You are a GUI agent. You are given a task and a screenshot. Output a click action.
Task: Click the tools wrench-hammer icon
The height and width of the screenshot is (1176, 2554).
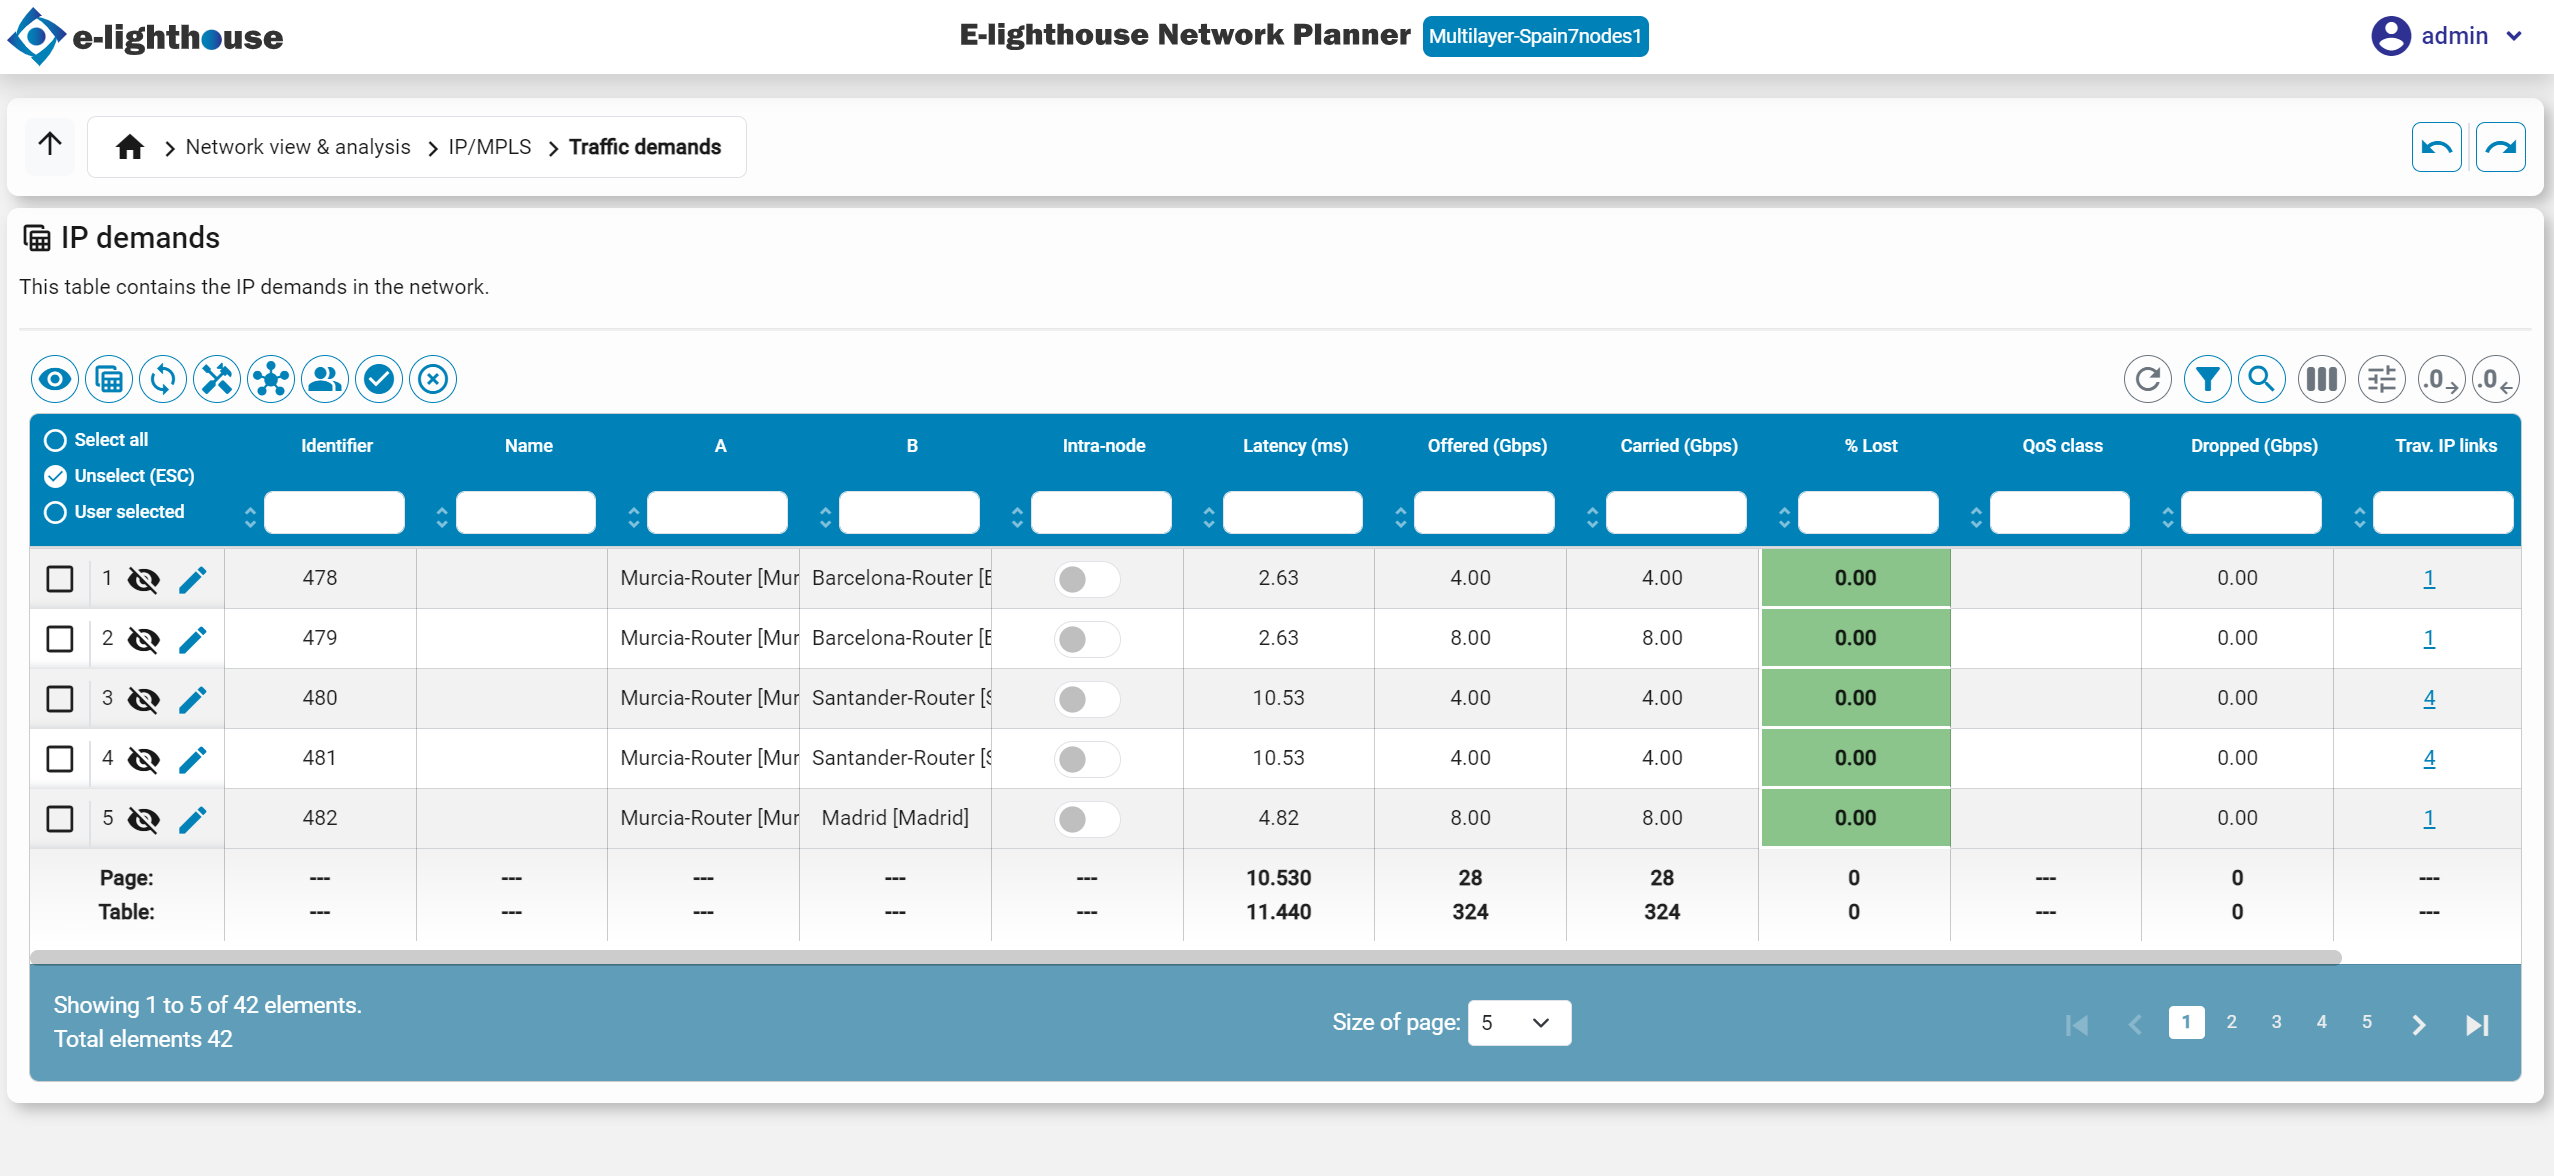pyautogui.click(x=217, y=380)
